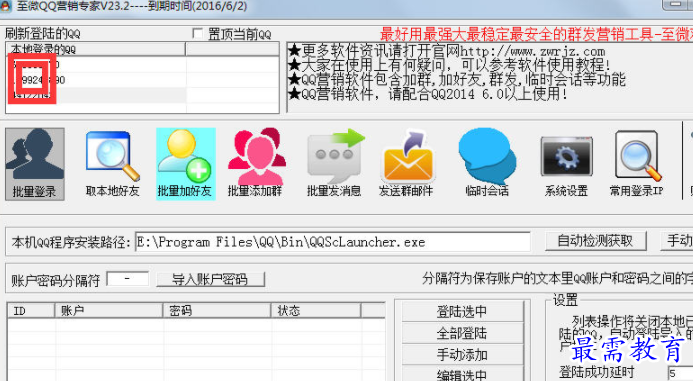Click the official website URL text line

pos(447,51)
